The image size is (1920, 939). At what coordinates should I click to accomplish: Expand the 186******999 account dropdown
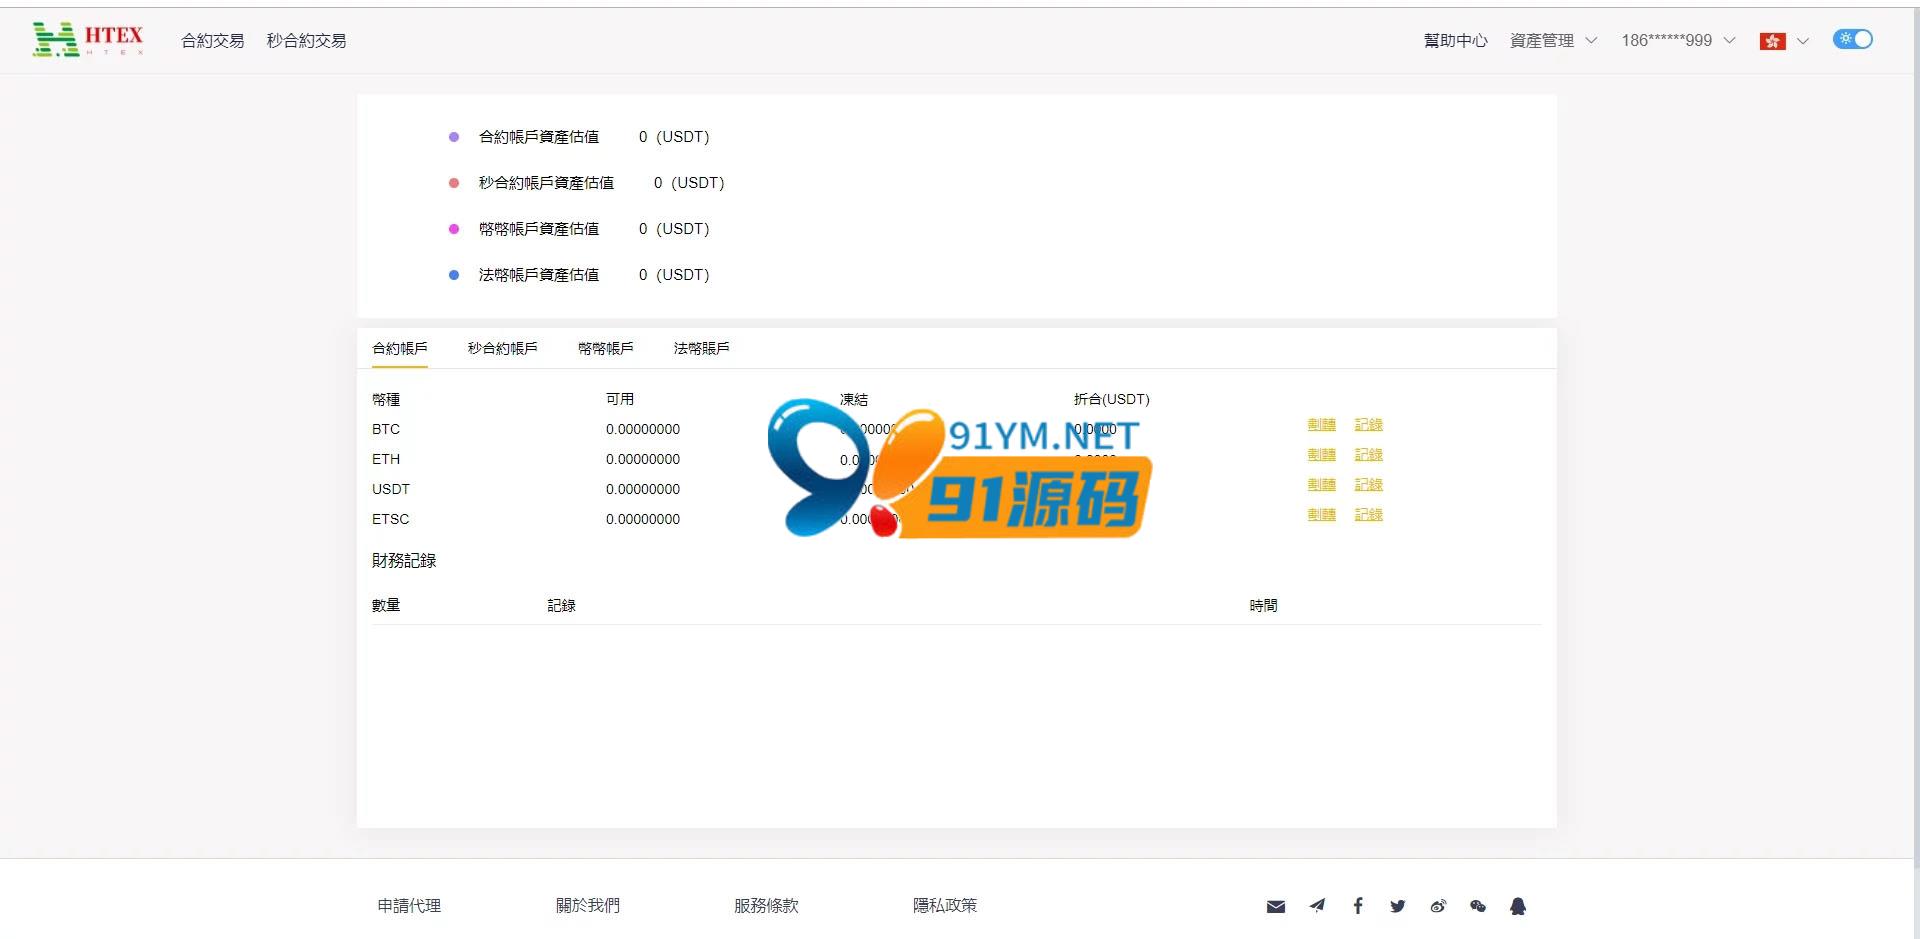[1678, 40]
